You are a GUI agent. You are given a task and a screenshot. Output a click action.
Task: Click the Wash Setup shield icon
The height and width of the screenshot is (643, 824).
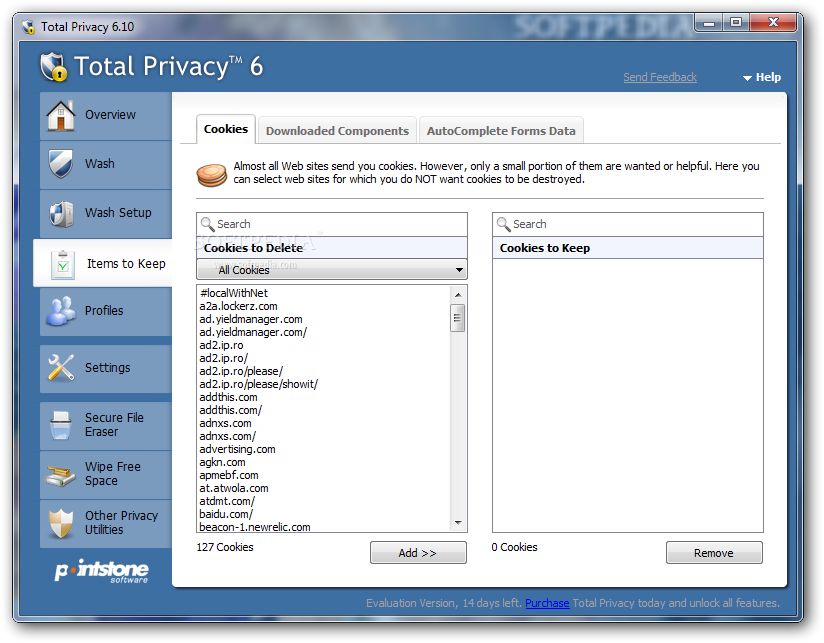(x=61, y=213)
